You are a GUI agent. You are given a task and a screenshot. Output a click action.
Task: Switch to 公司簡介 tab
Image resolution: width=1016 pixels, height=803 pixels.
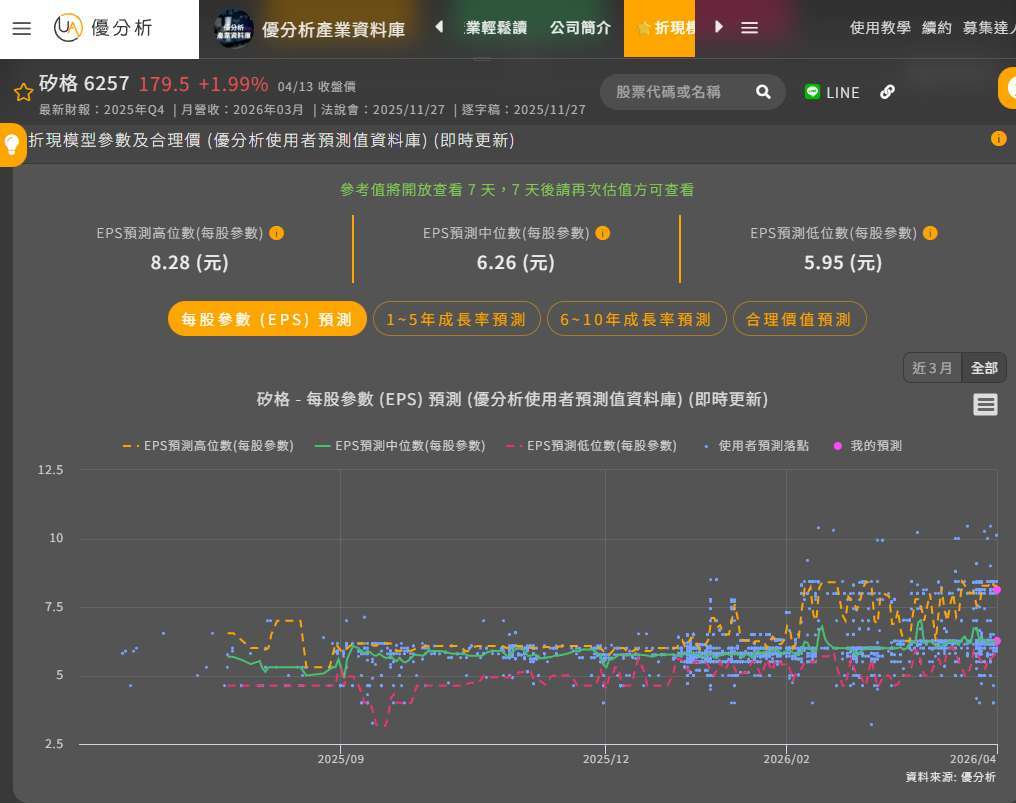point(580,28)
